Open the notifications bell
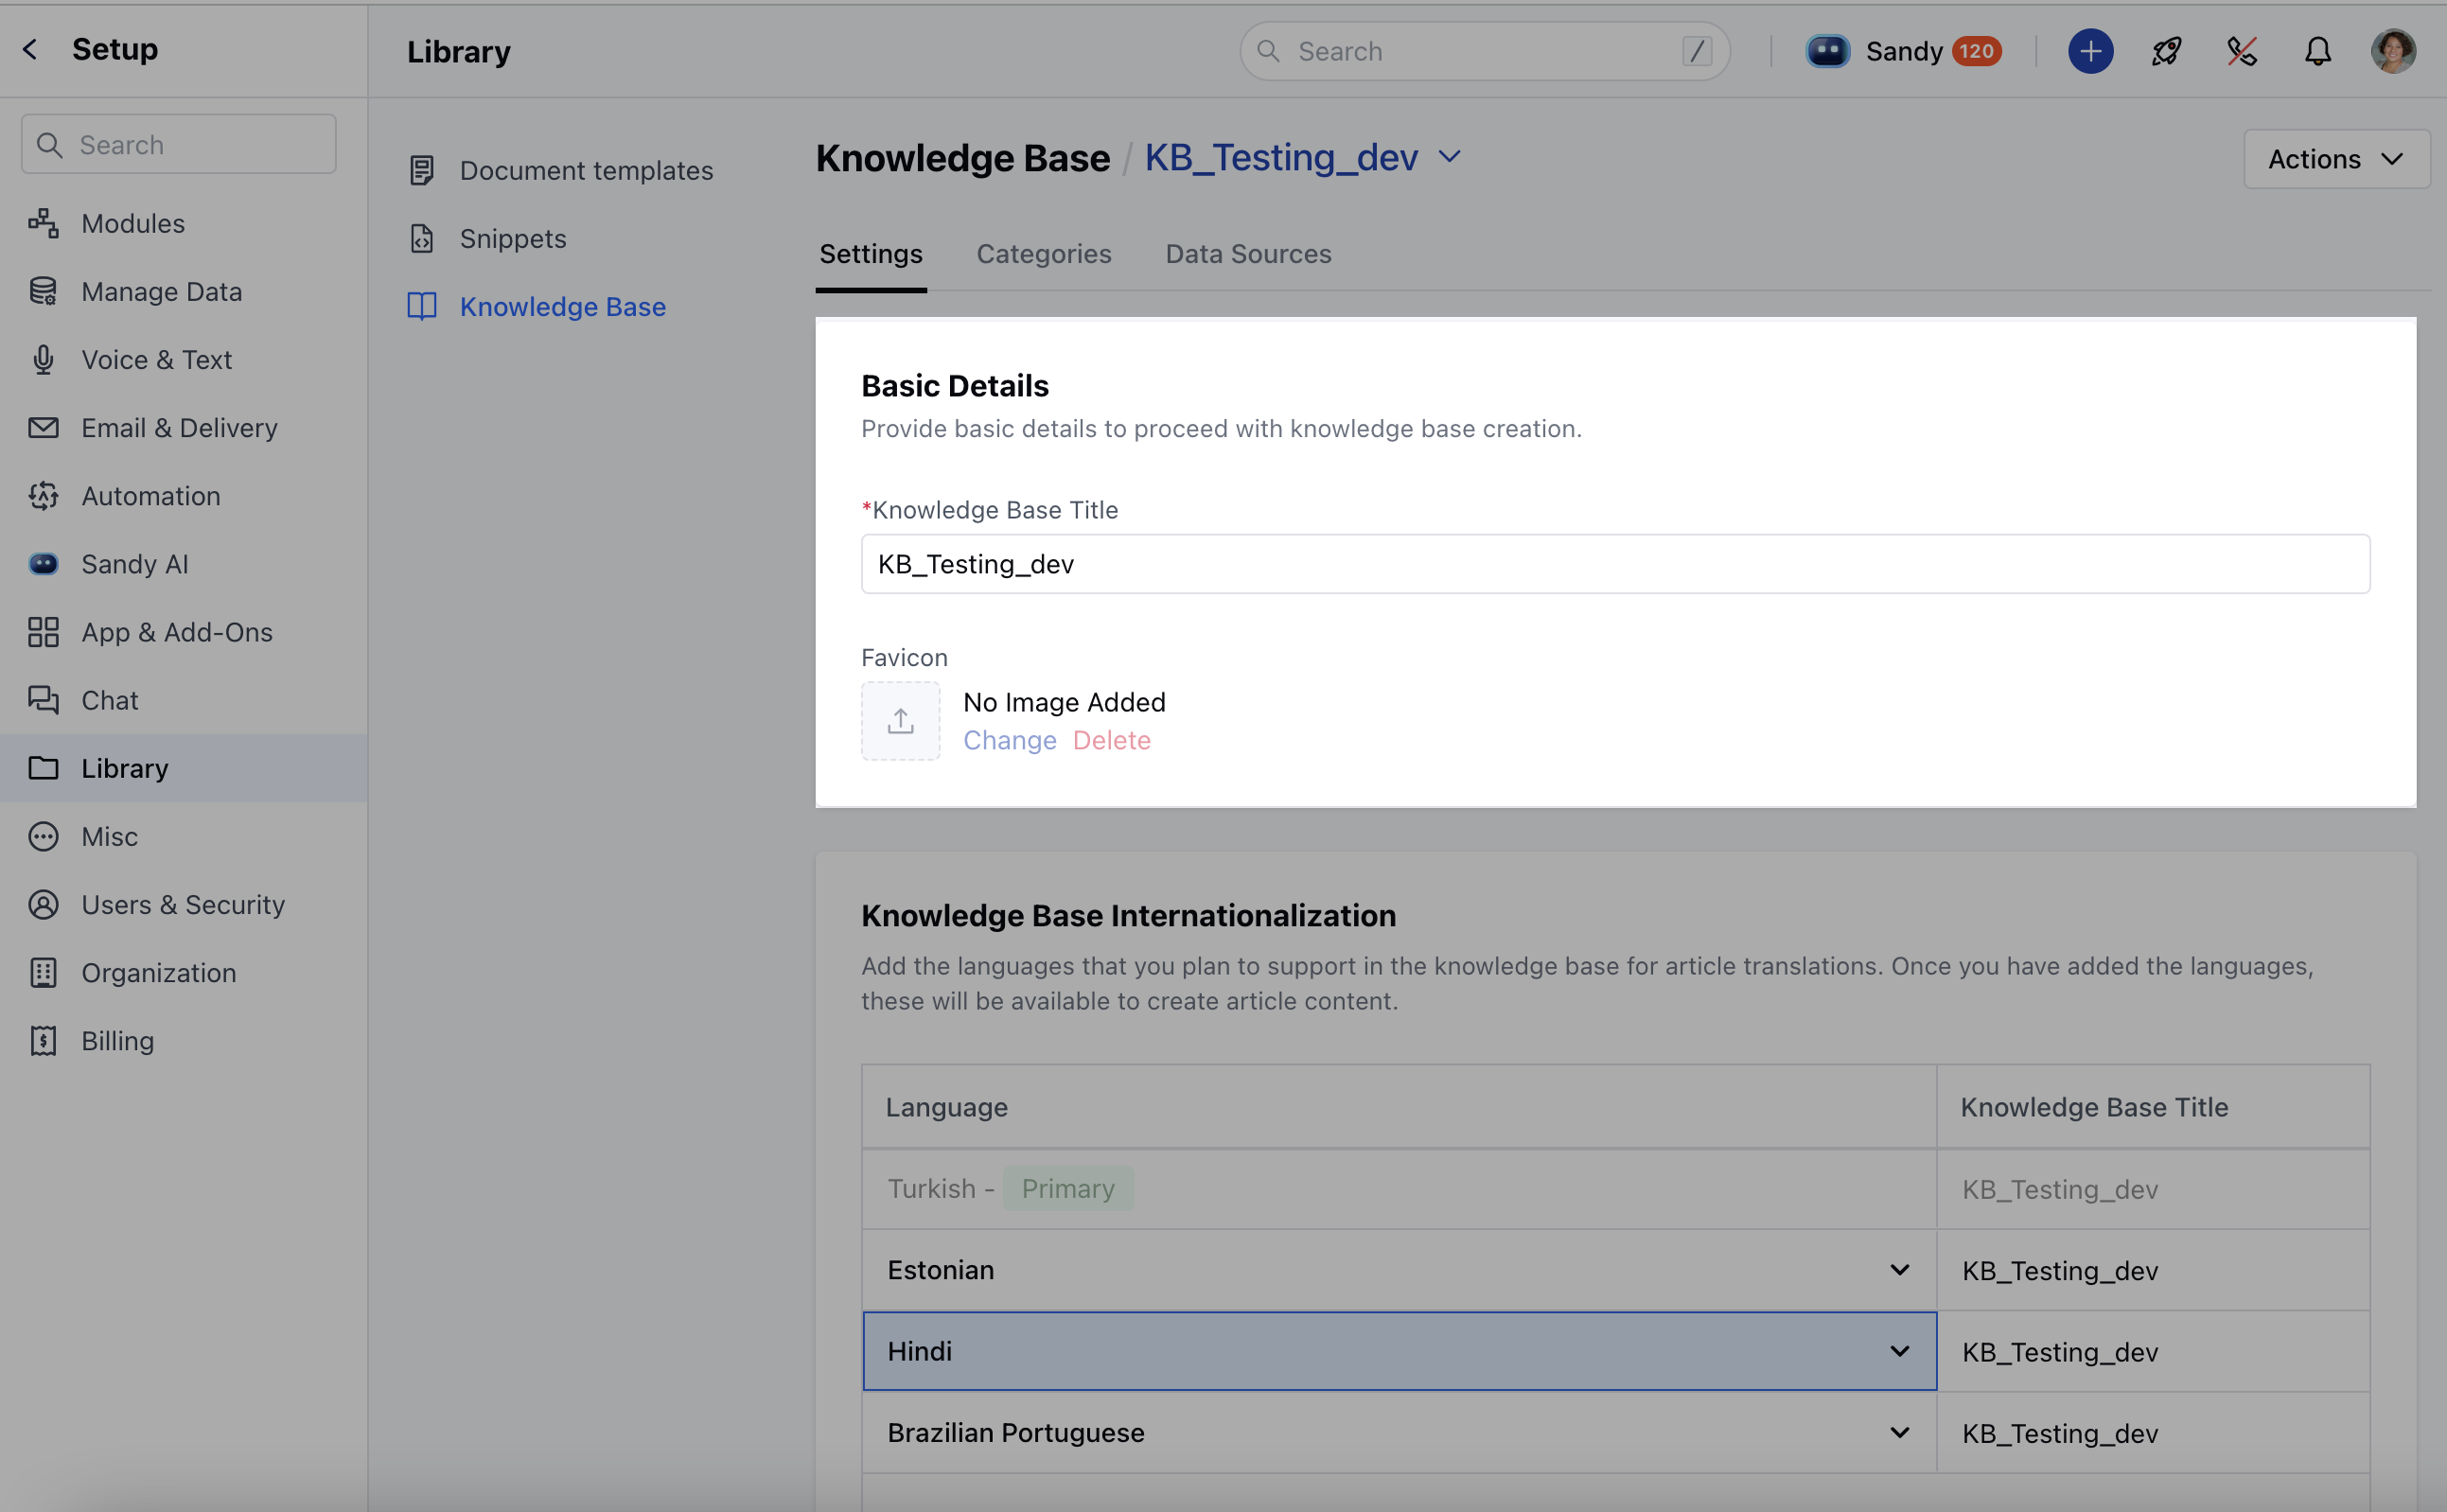2447x1512 pixels. (x=2317, y=51)
